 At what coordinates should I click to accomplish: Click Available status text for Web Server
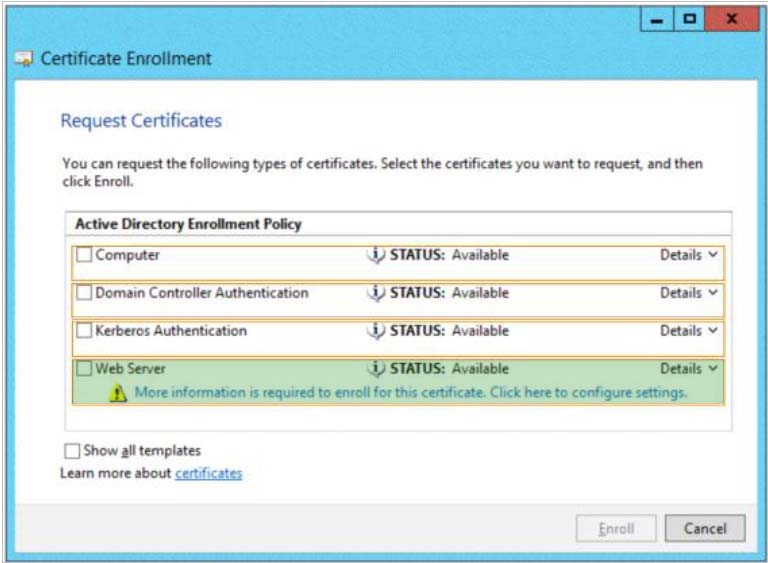480,368
